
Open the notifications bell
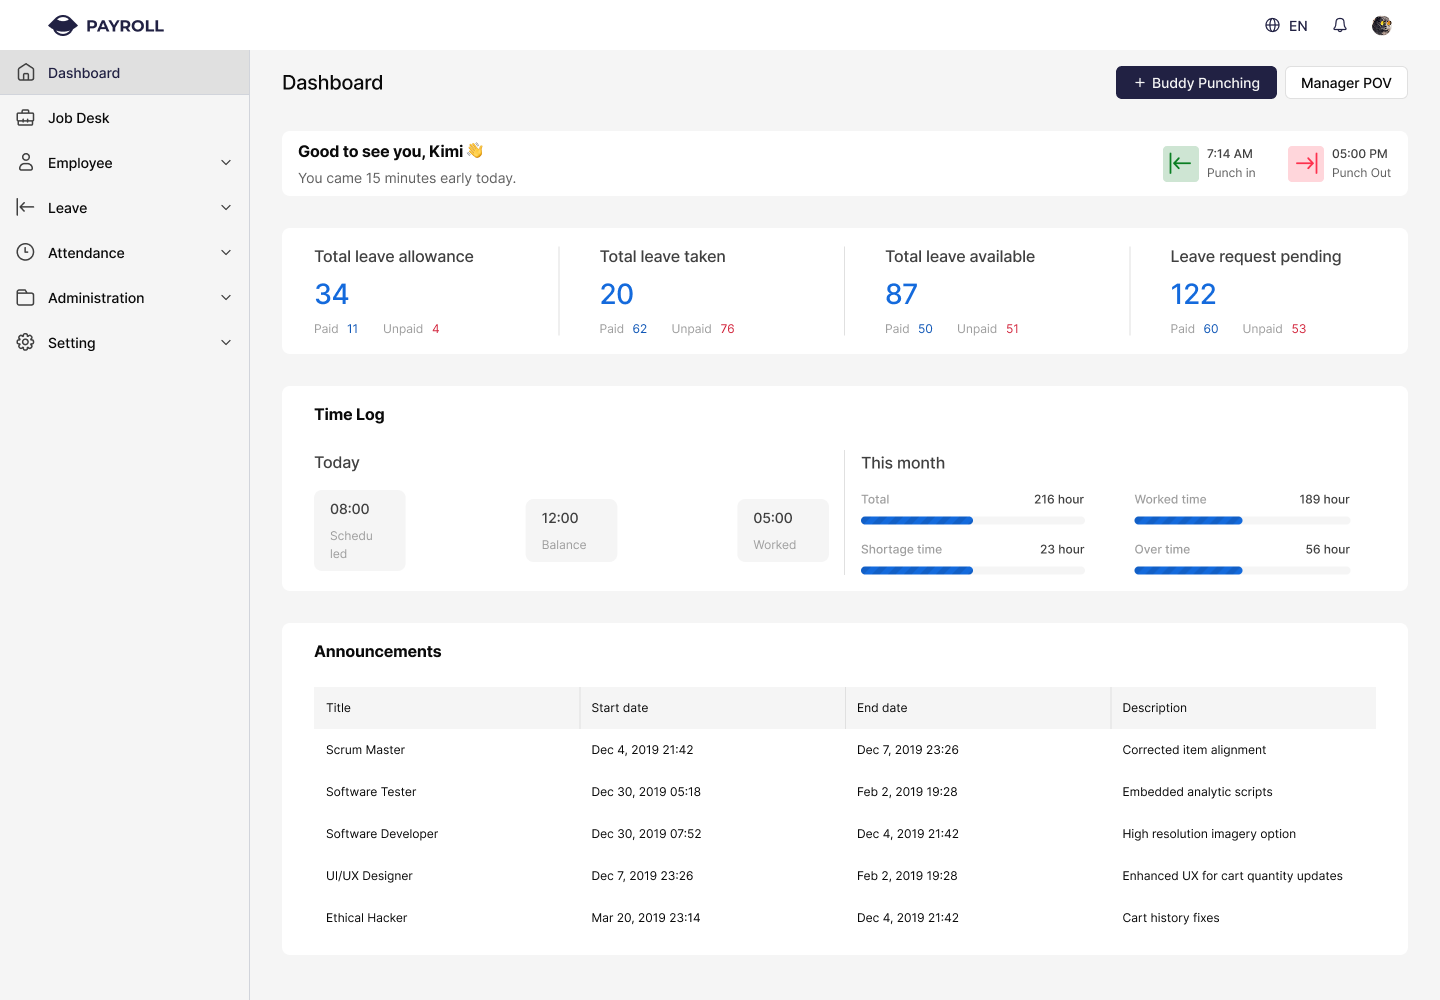point(1339,25)
